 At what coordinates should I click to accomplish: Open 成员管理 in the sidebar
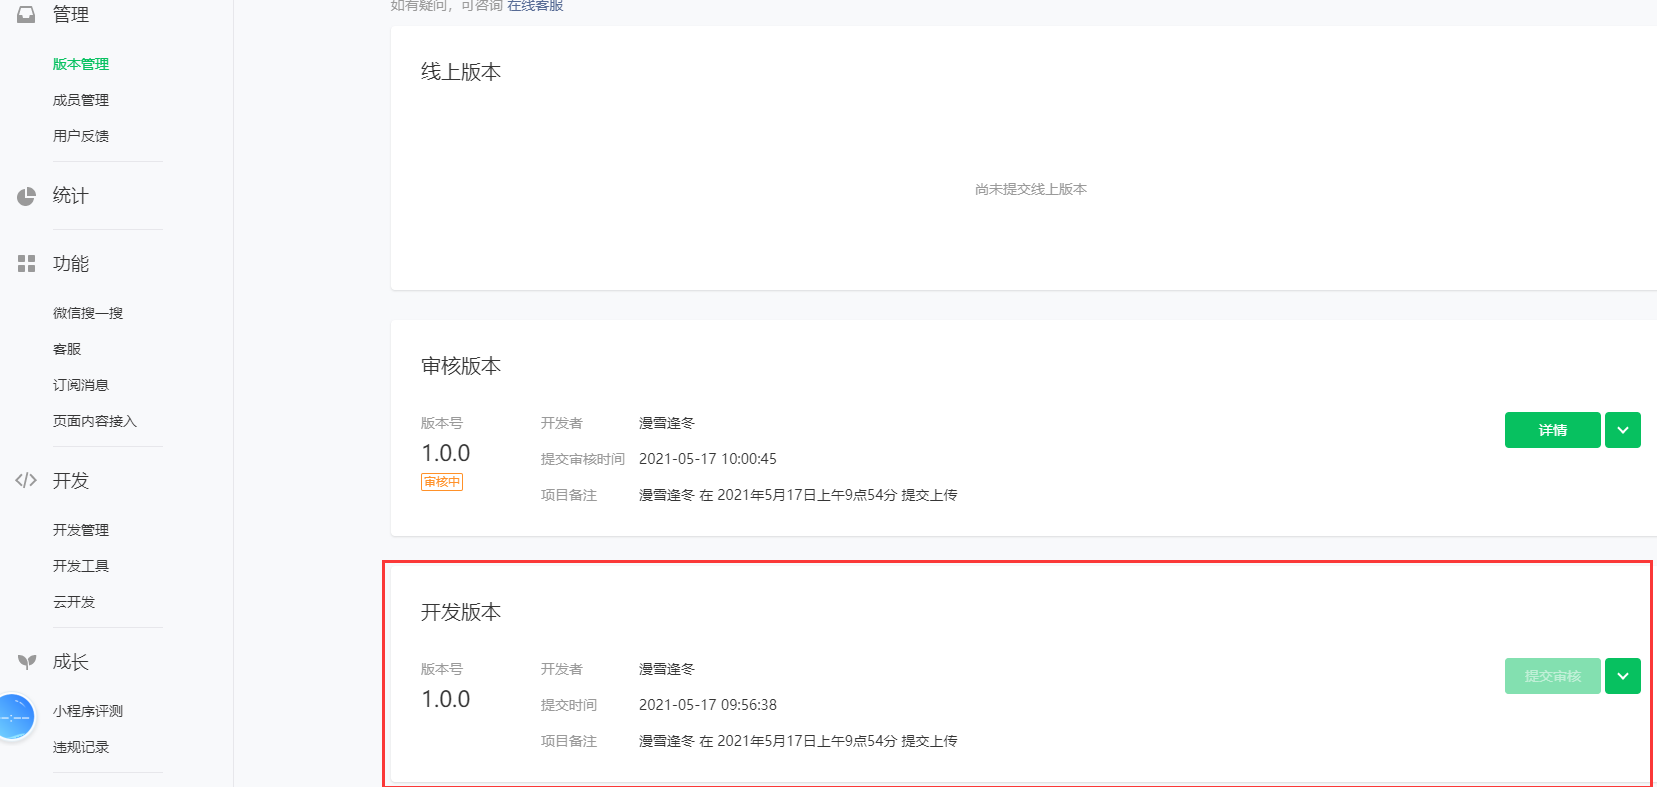[x=81, y=100]
